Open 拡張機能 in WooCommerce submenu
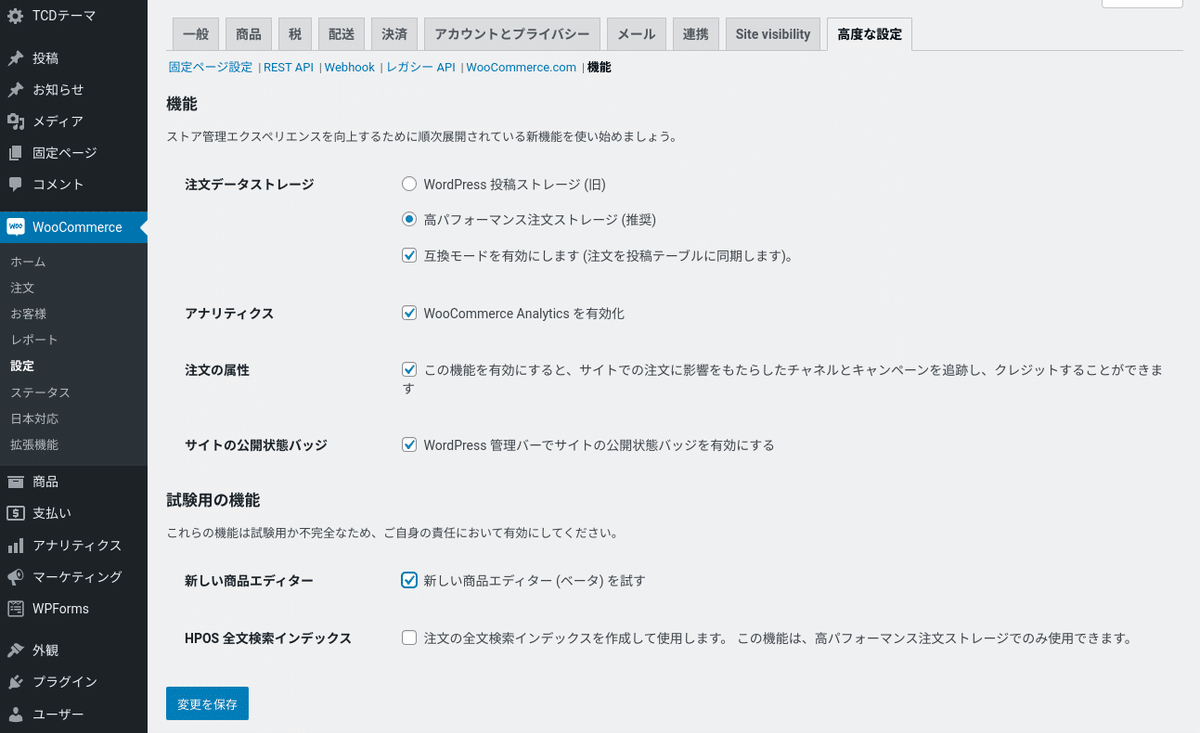This screenshot has height=733, width=1200. 34,444
